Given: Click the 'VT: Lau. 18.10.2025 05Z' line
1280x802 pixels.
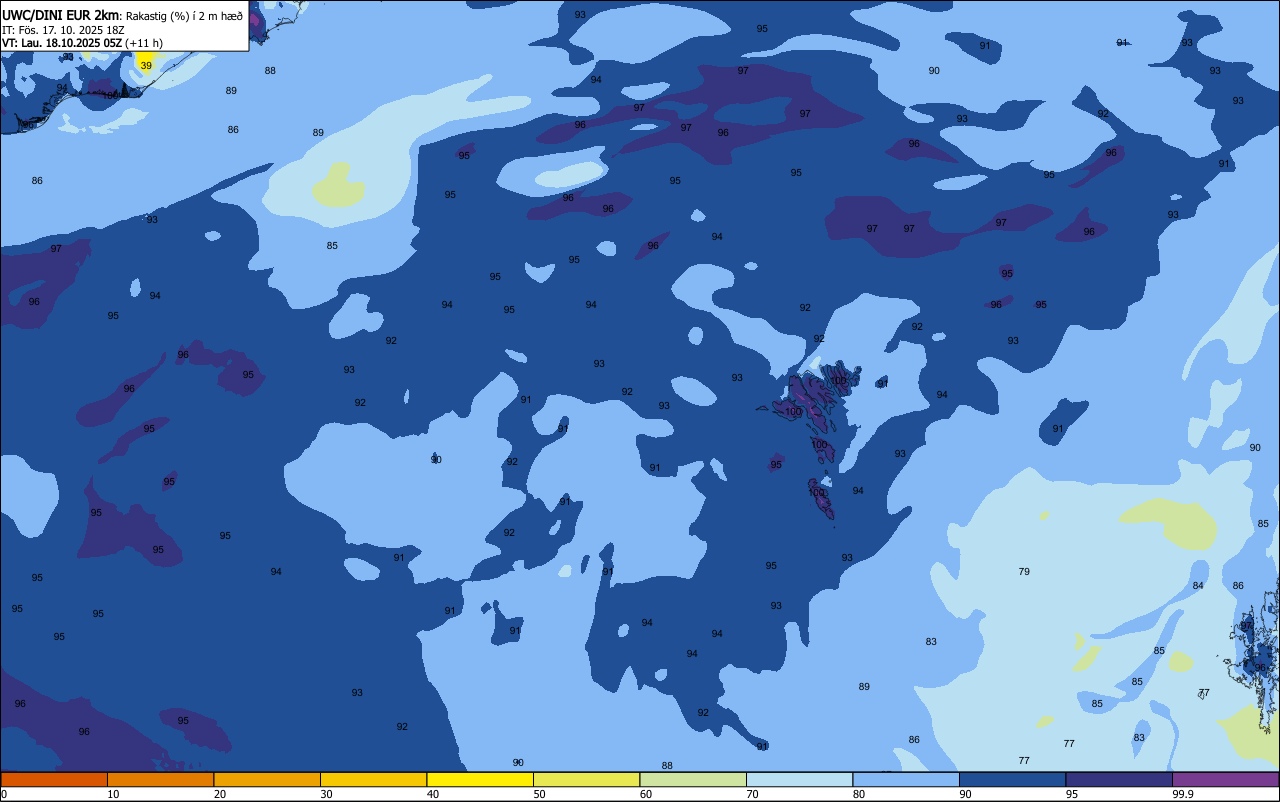Looking at the screenshot, I should point(62,43).
